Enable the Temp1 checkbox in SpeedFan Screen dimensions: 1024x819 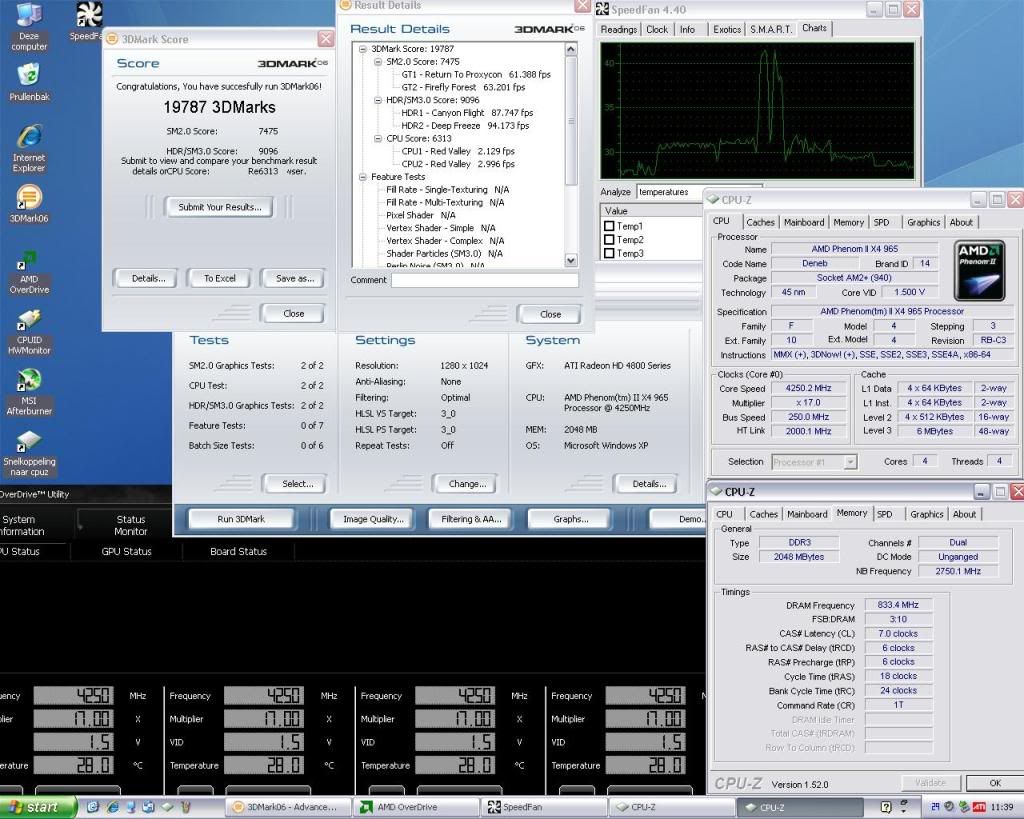(609, 226)
